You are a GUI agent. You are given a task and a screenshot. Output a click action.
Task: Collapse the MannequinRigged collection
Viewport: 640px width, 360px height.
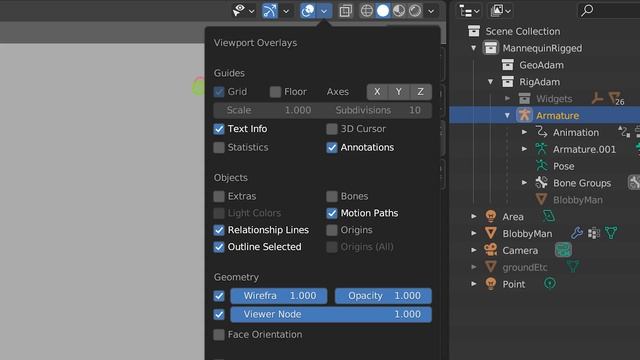pos(473,48)
